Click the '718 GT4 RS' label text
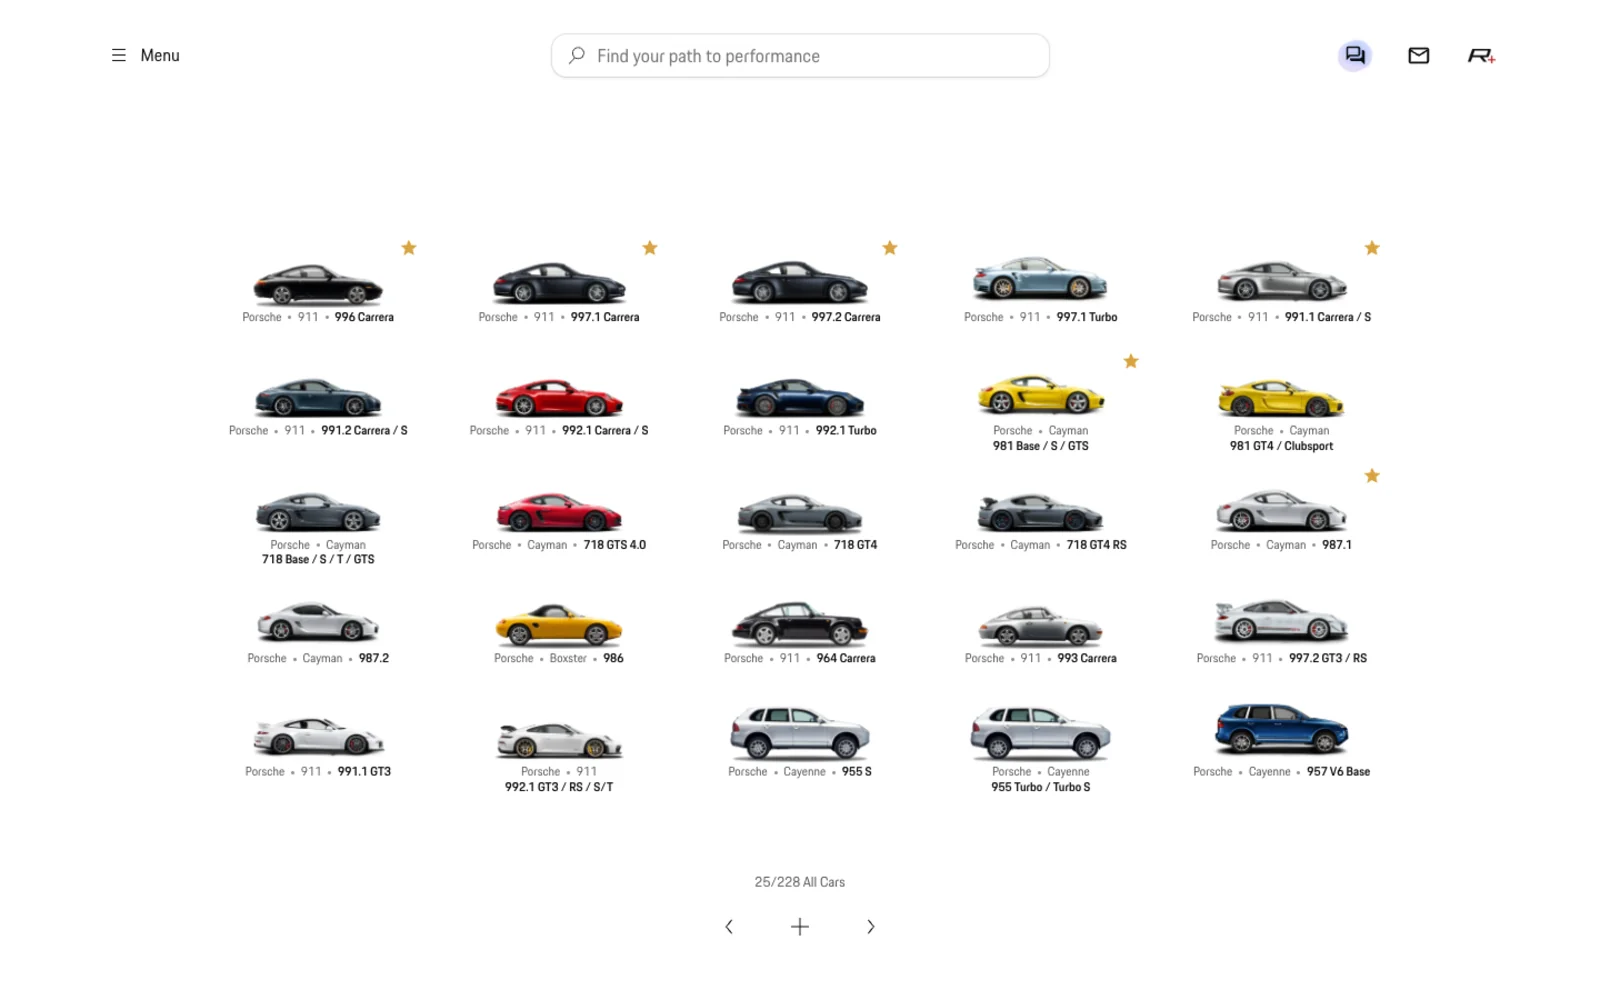 [1097, 545]
